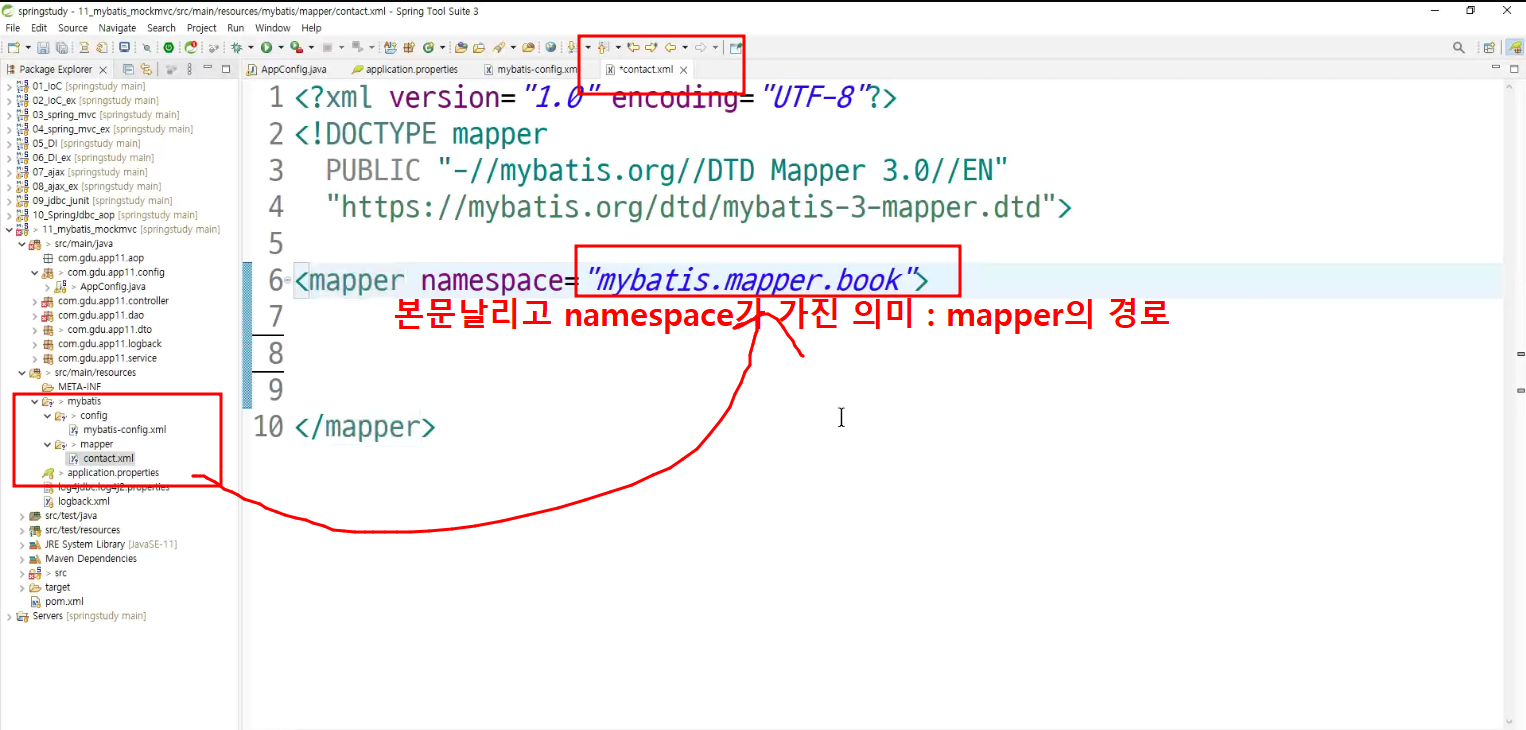Select application.properties in the tree
This screenshot has height=730, width=1526.
pos(113,473)
